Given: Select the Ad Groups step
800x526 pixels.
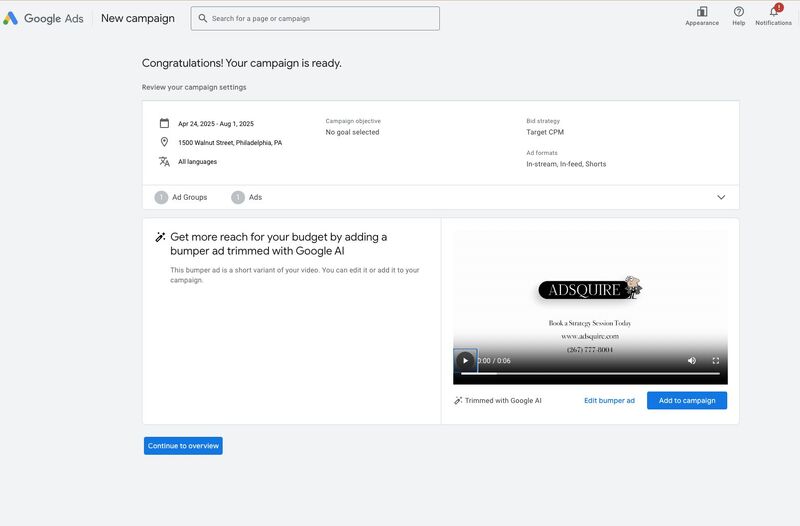Looking at the screenshot, I should point(181,197).
